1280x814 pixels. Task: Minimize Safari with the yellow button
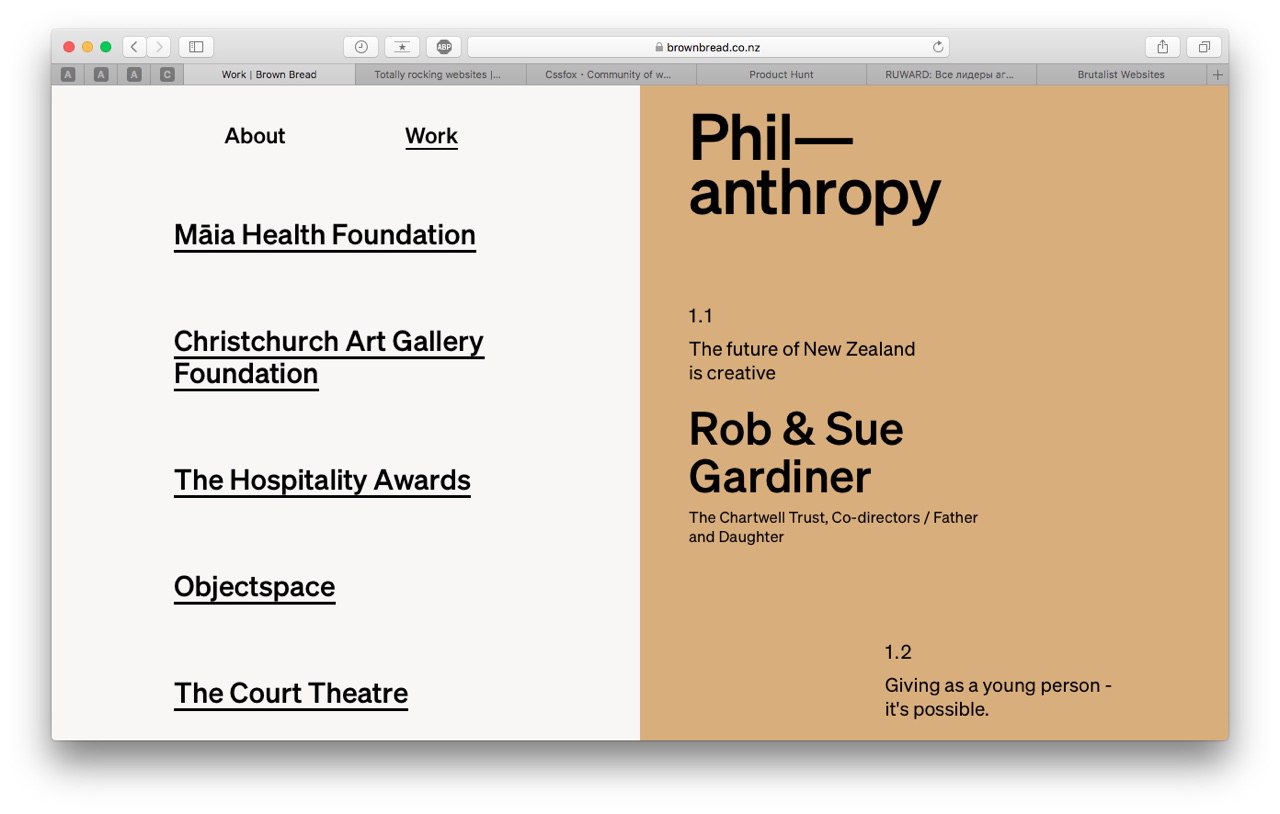click(87, 47)
